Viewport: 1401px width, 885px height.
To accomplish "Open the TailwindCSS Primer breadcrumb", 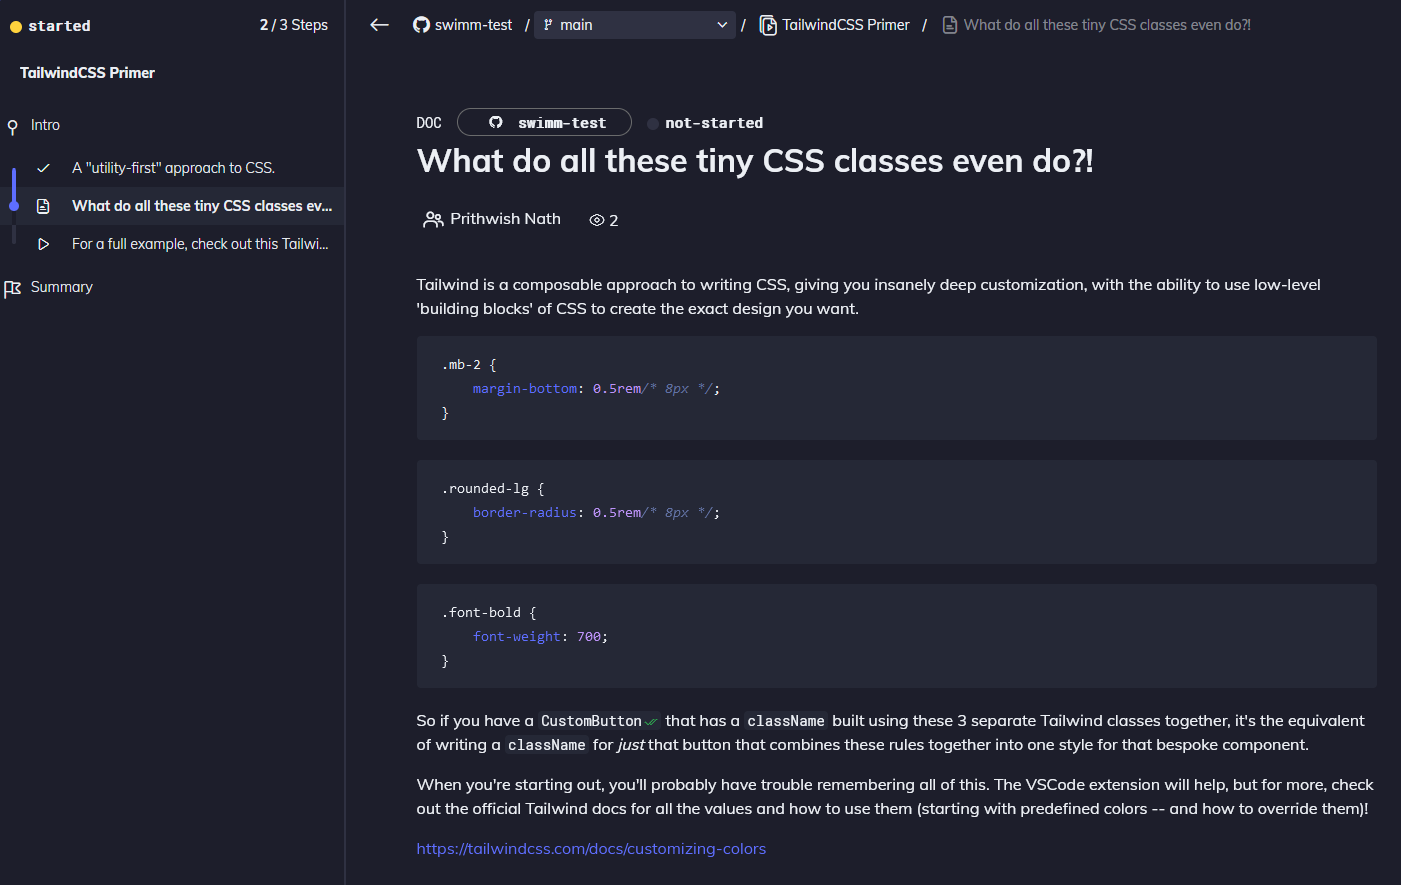I will point(846,25).
